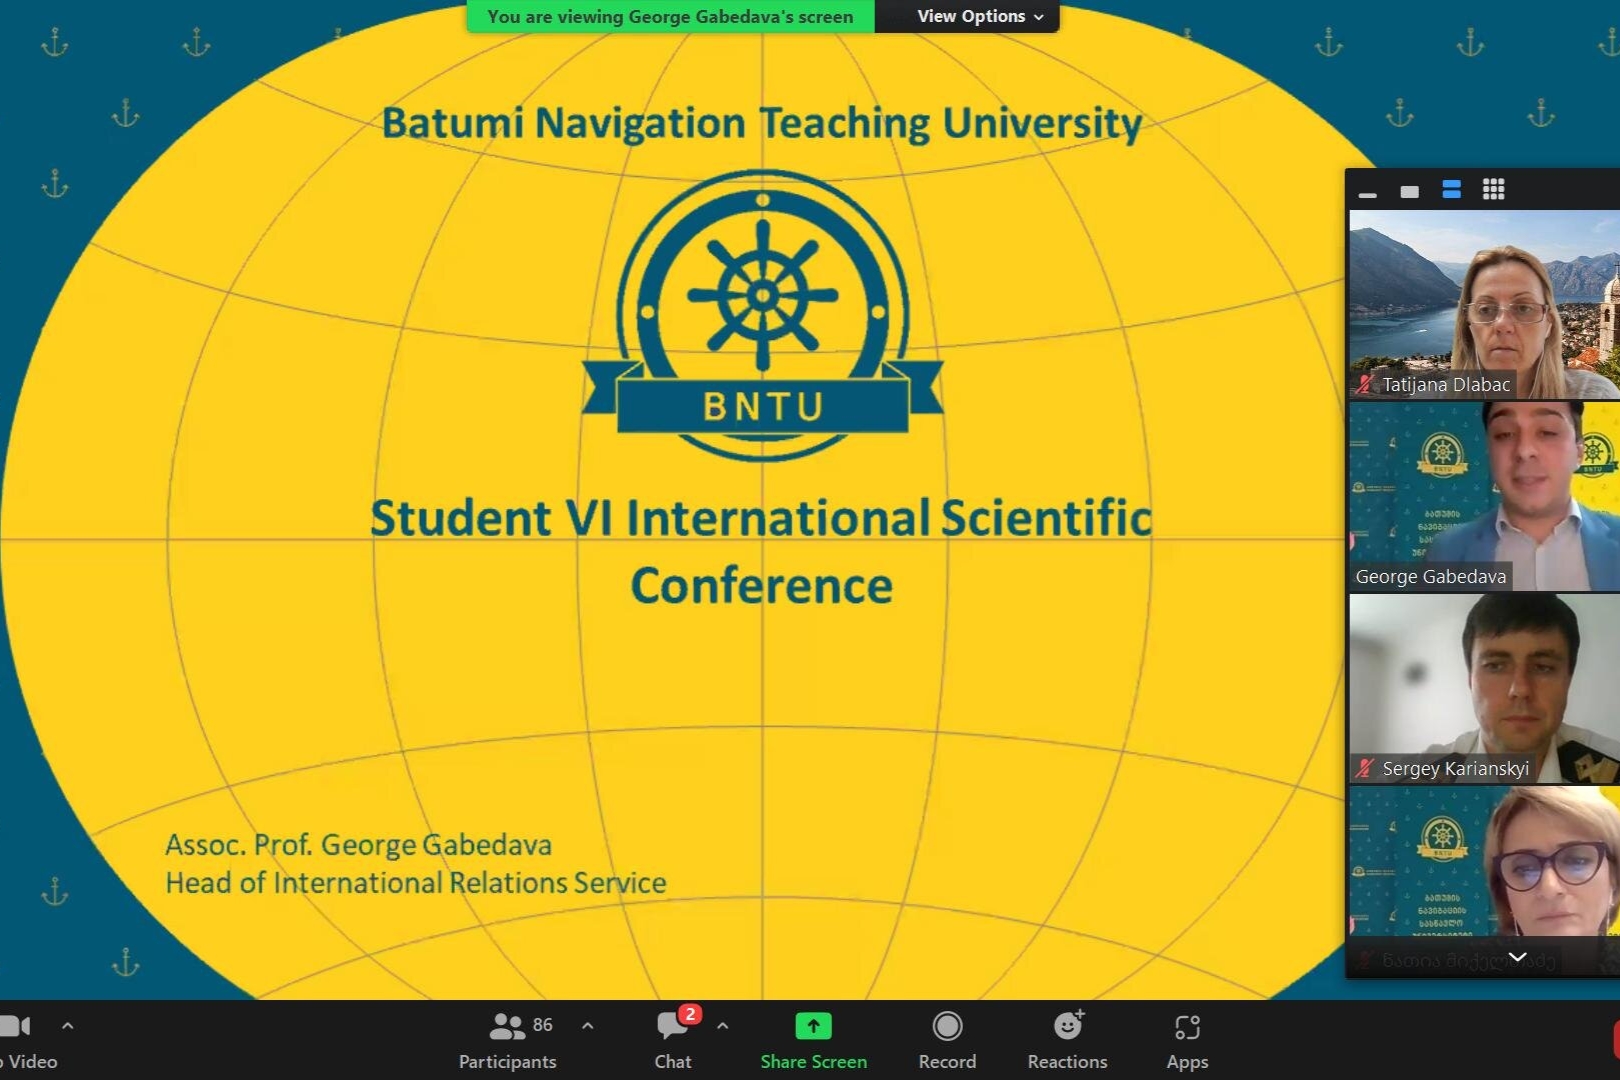Click the BNTU logo on the shared slide
The height and width of the screenshot is (1080, 1620).
pos(762,316)
